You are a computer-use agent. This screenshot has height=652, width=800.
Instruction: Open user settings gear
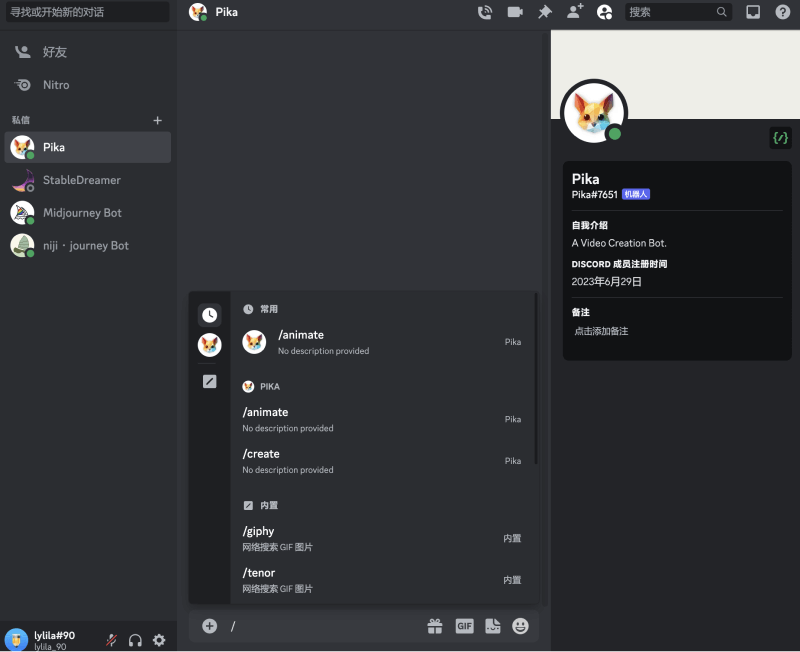(x=159, y=640)
